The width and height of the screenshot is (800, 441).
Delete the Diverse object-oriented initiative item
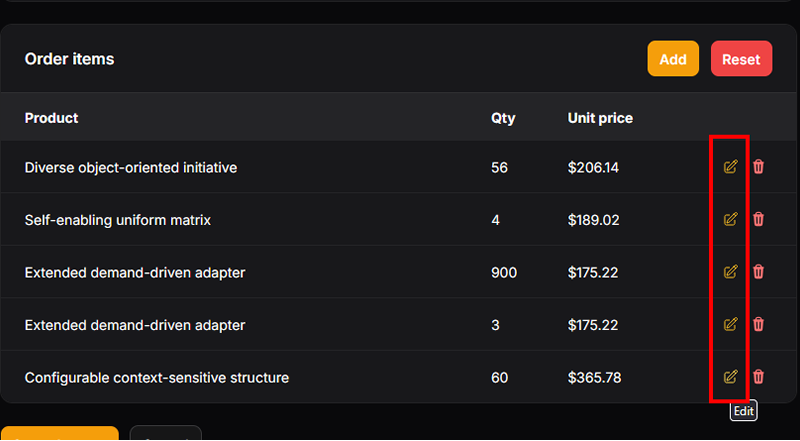[x=758, y=167]
